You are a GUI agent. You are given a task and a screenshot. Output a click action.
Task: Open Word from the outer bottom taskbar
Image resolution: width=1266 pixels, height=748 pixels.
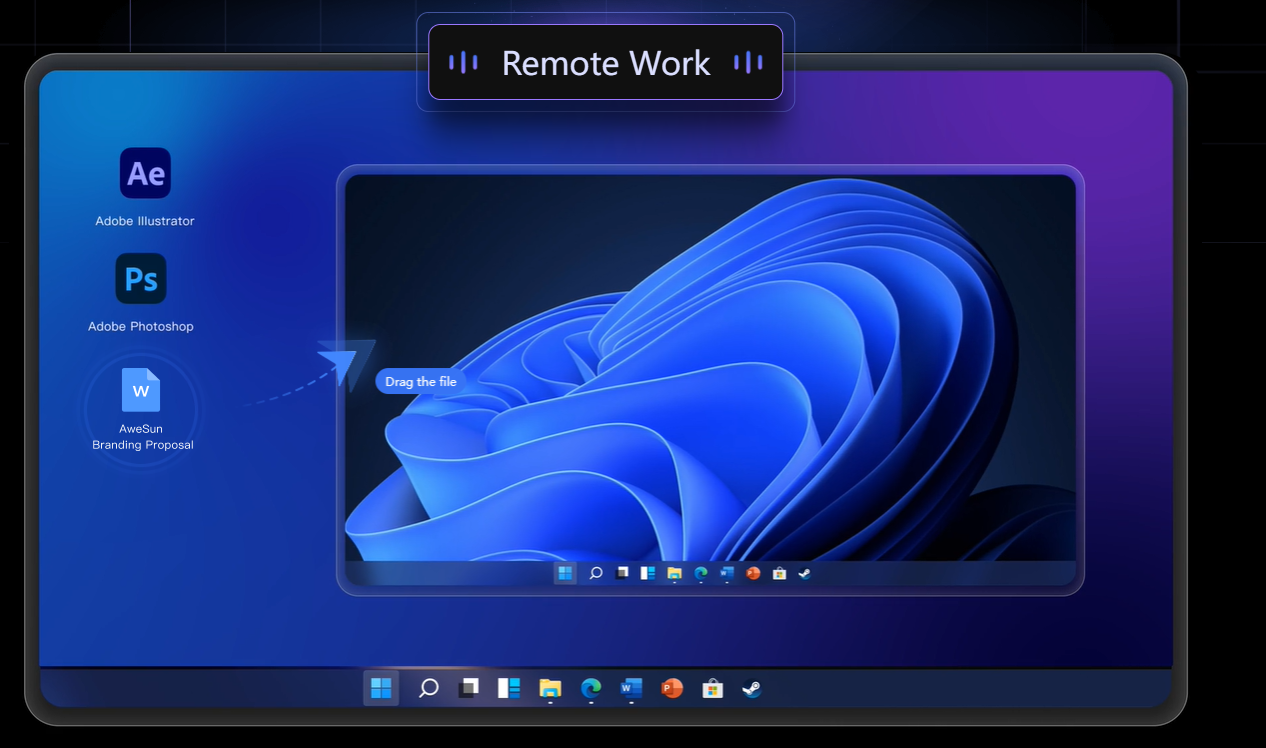631,688
